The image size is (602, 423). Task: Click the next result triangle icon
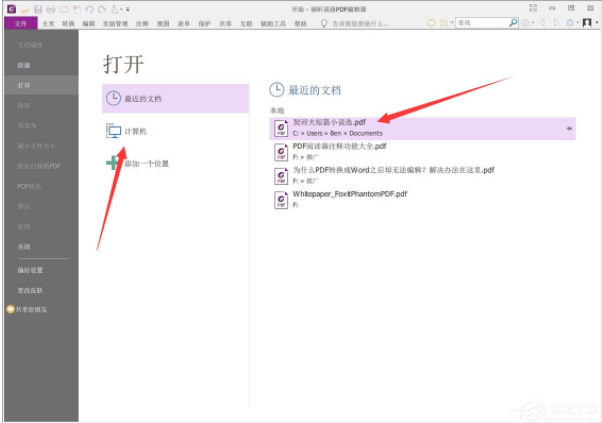pos(556,23)
